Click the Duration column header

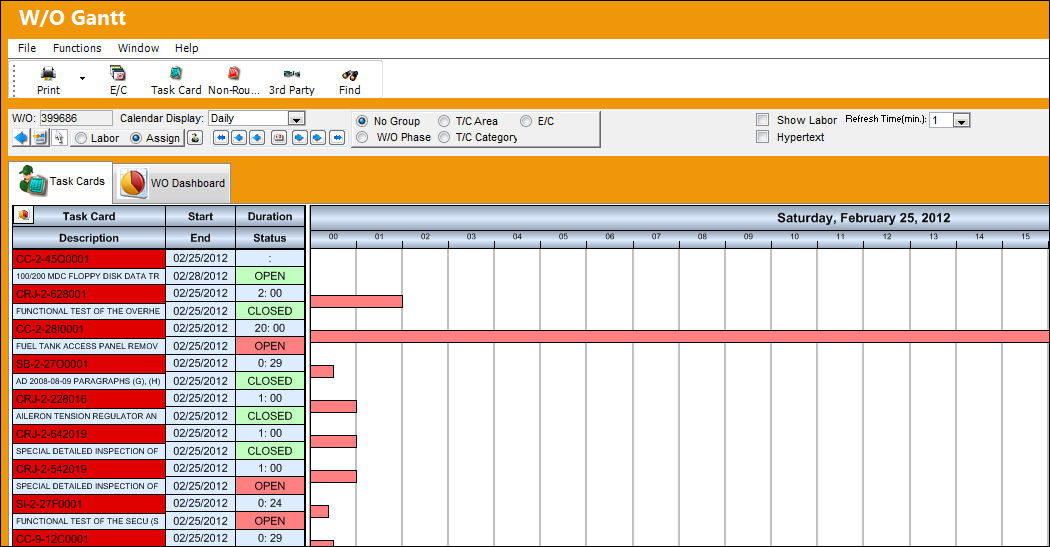[270, 216]
